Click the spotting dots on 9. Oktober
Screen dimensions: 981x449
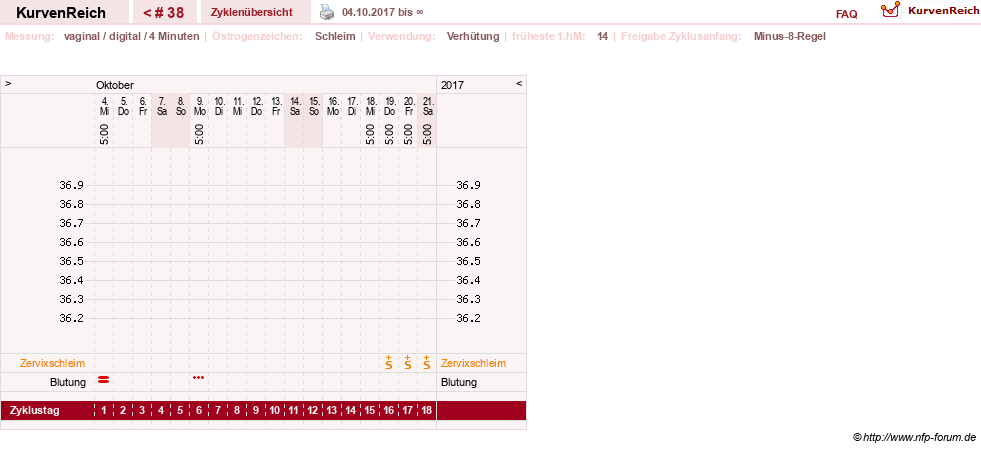click(198, 378)
